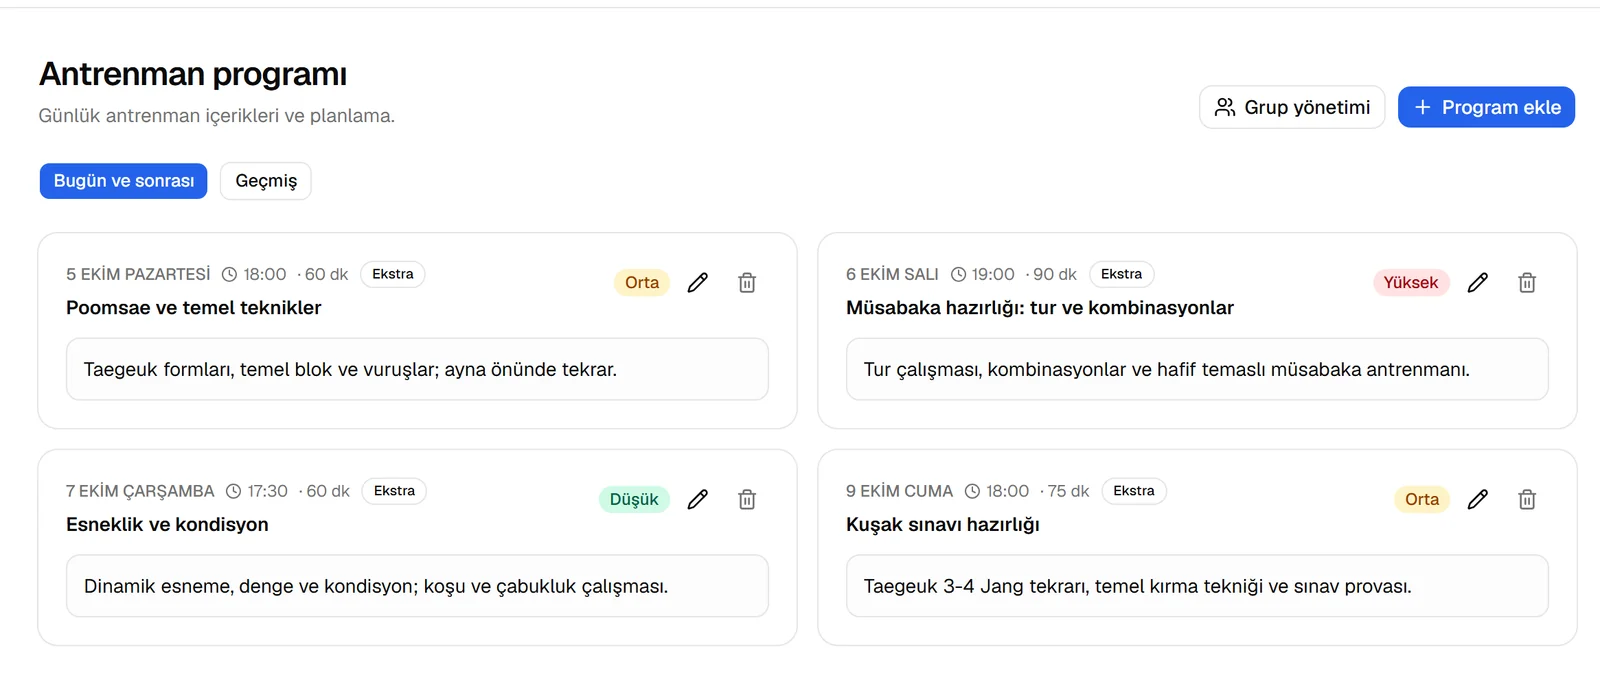This screenshot has width=1600, height=686.
Task: Select the title Esneklik ve kondisyon
Action: (167, 525)
